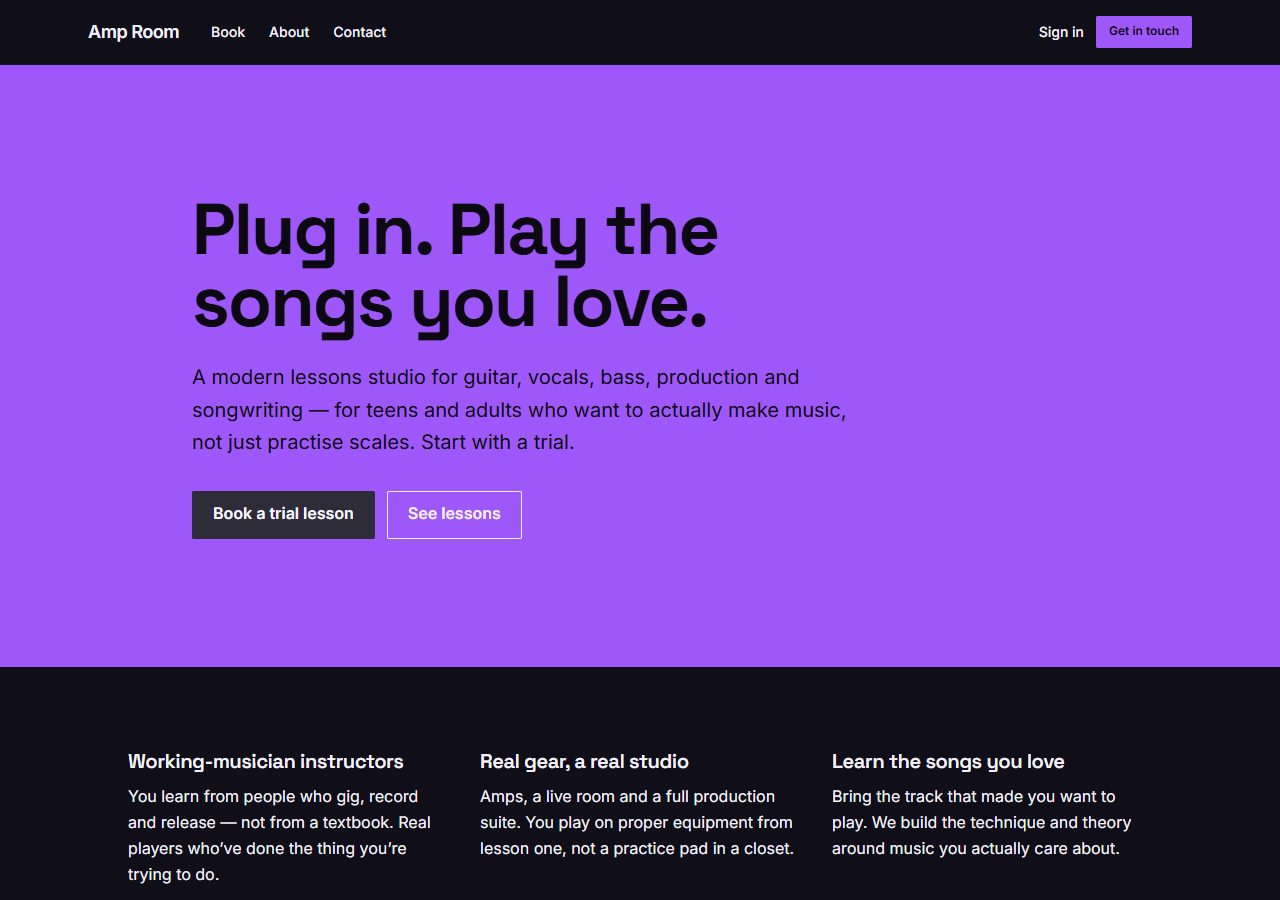1280x900 pixels.
Task: Click text 'Bring the track that made you'
Action: pos(982,823)
